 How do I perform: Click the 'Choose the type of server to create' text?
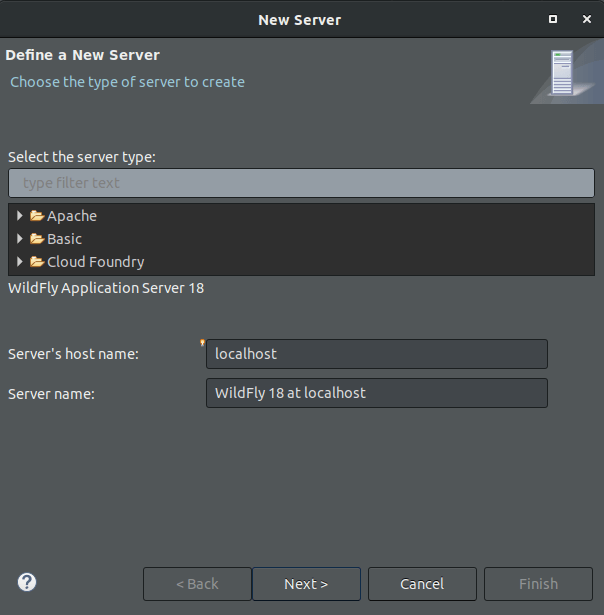(127, 82)
